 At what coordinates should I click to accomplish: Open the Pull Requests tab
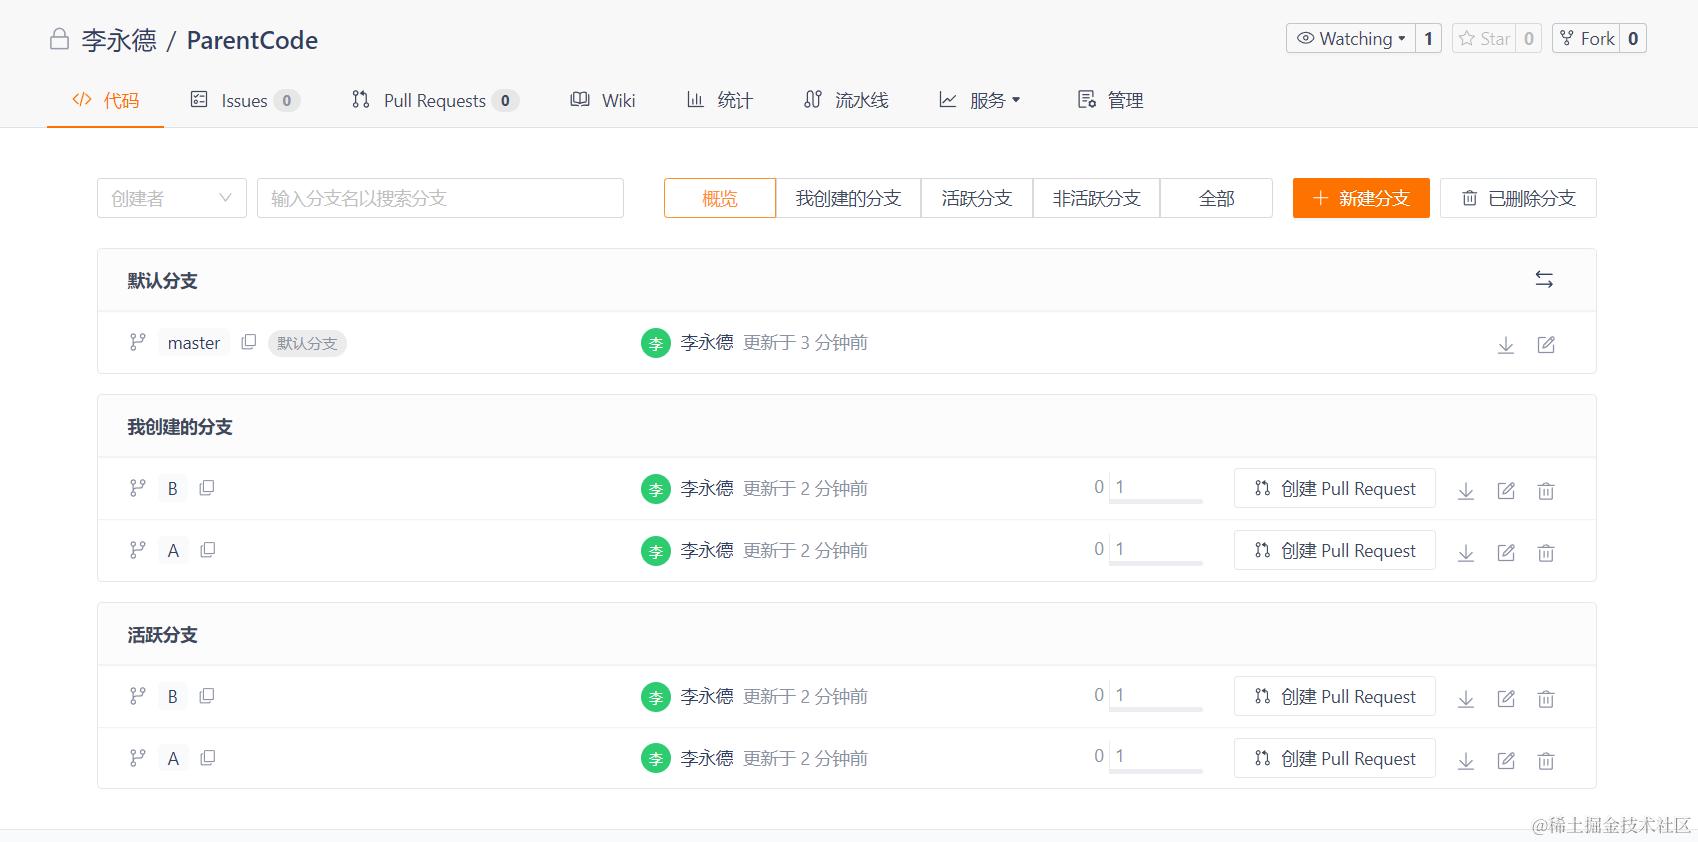[435, 100]
